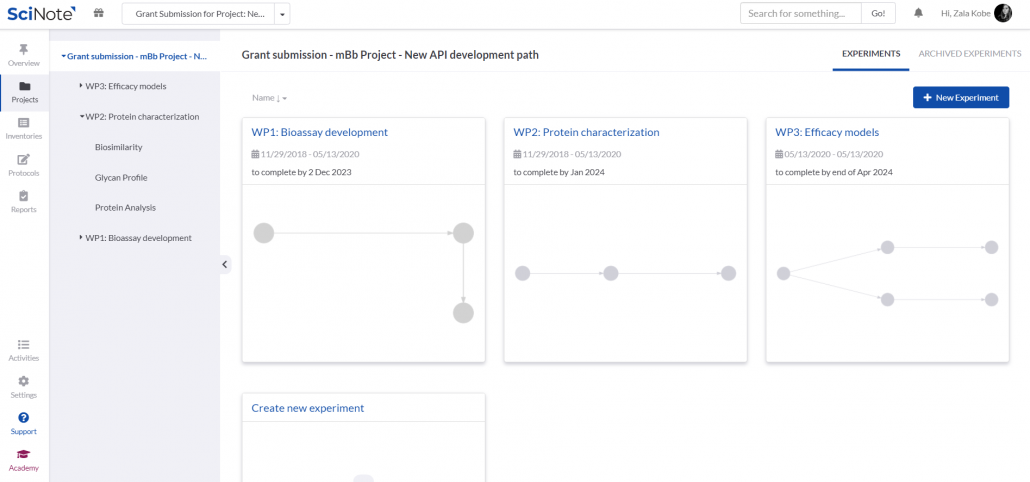Expand the WP3: Efficacy models tree node
The height and width of the screenshot is (482, 1030).
tap(81, 86)
